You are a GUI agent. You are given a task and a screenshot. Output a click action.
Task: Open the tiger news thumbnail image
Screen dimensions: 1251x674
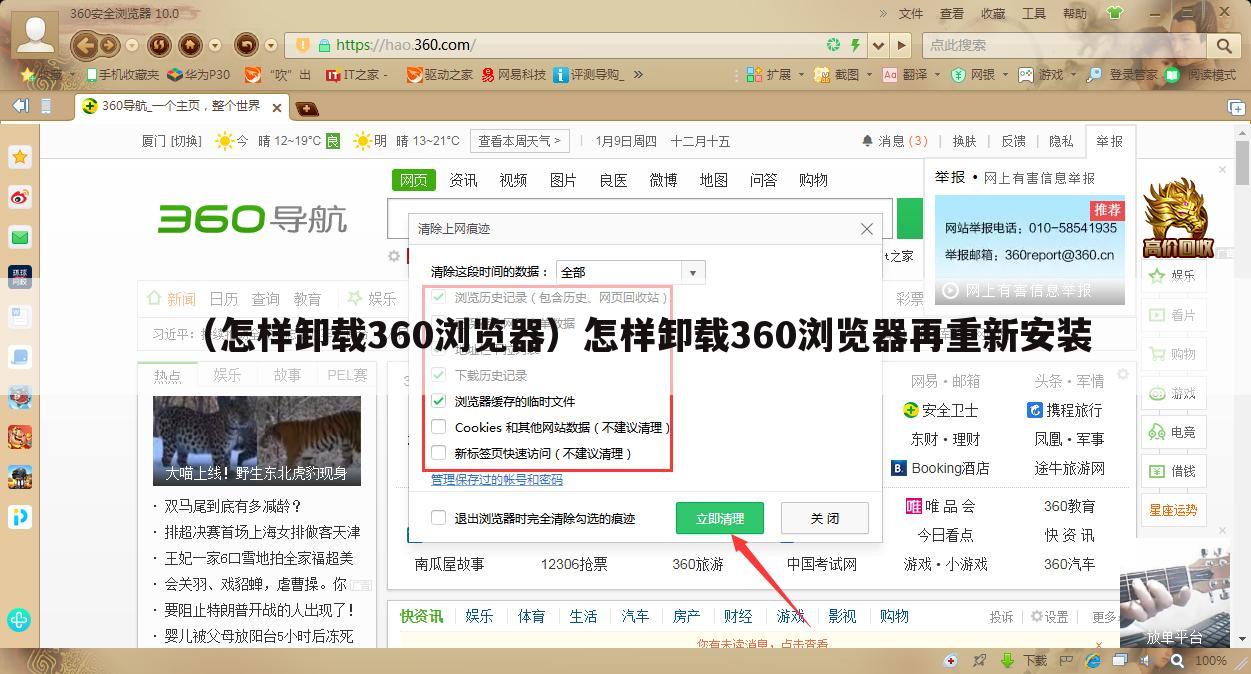click(x=257, y=441)
